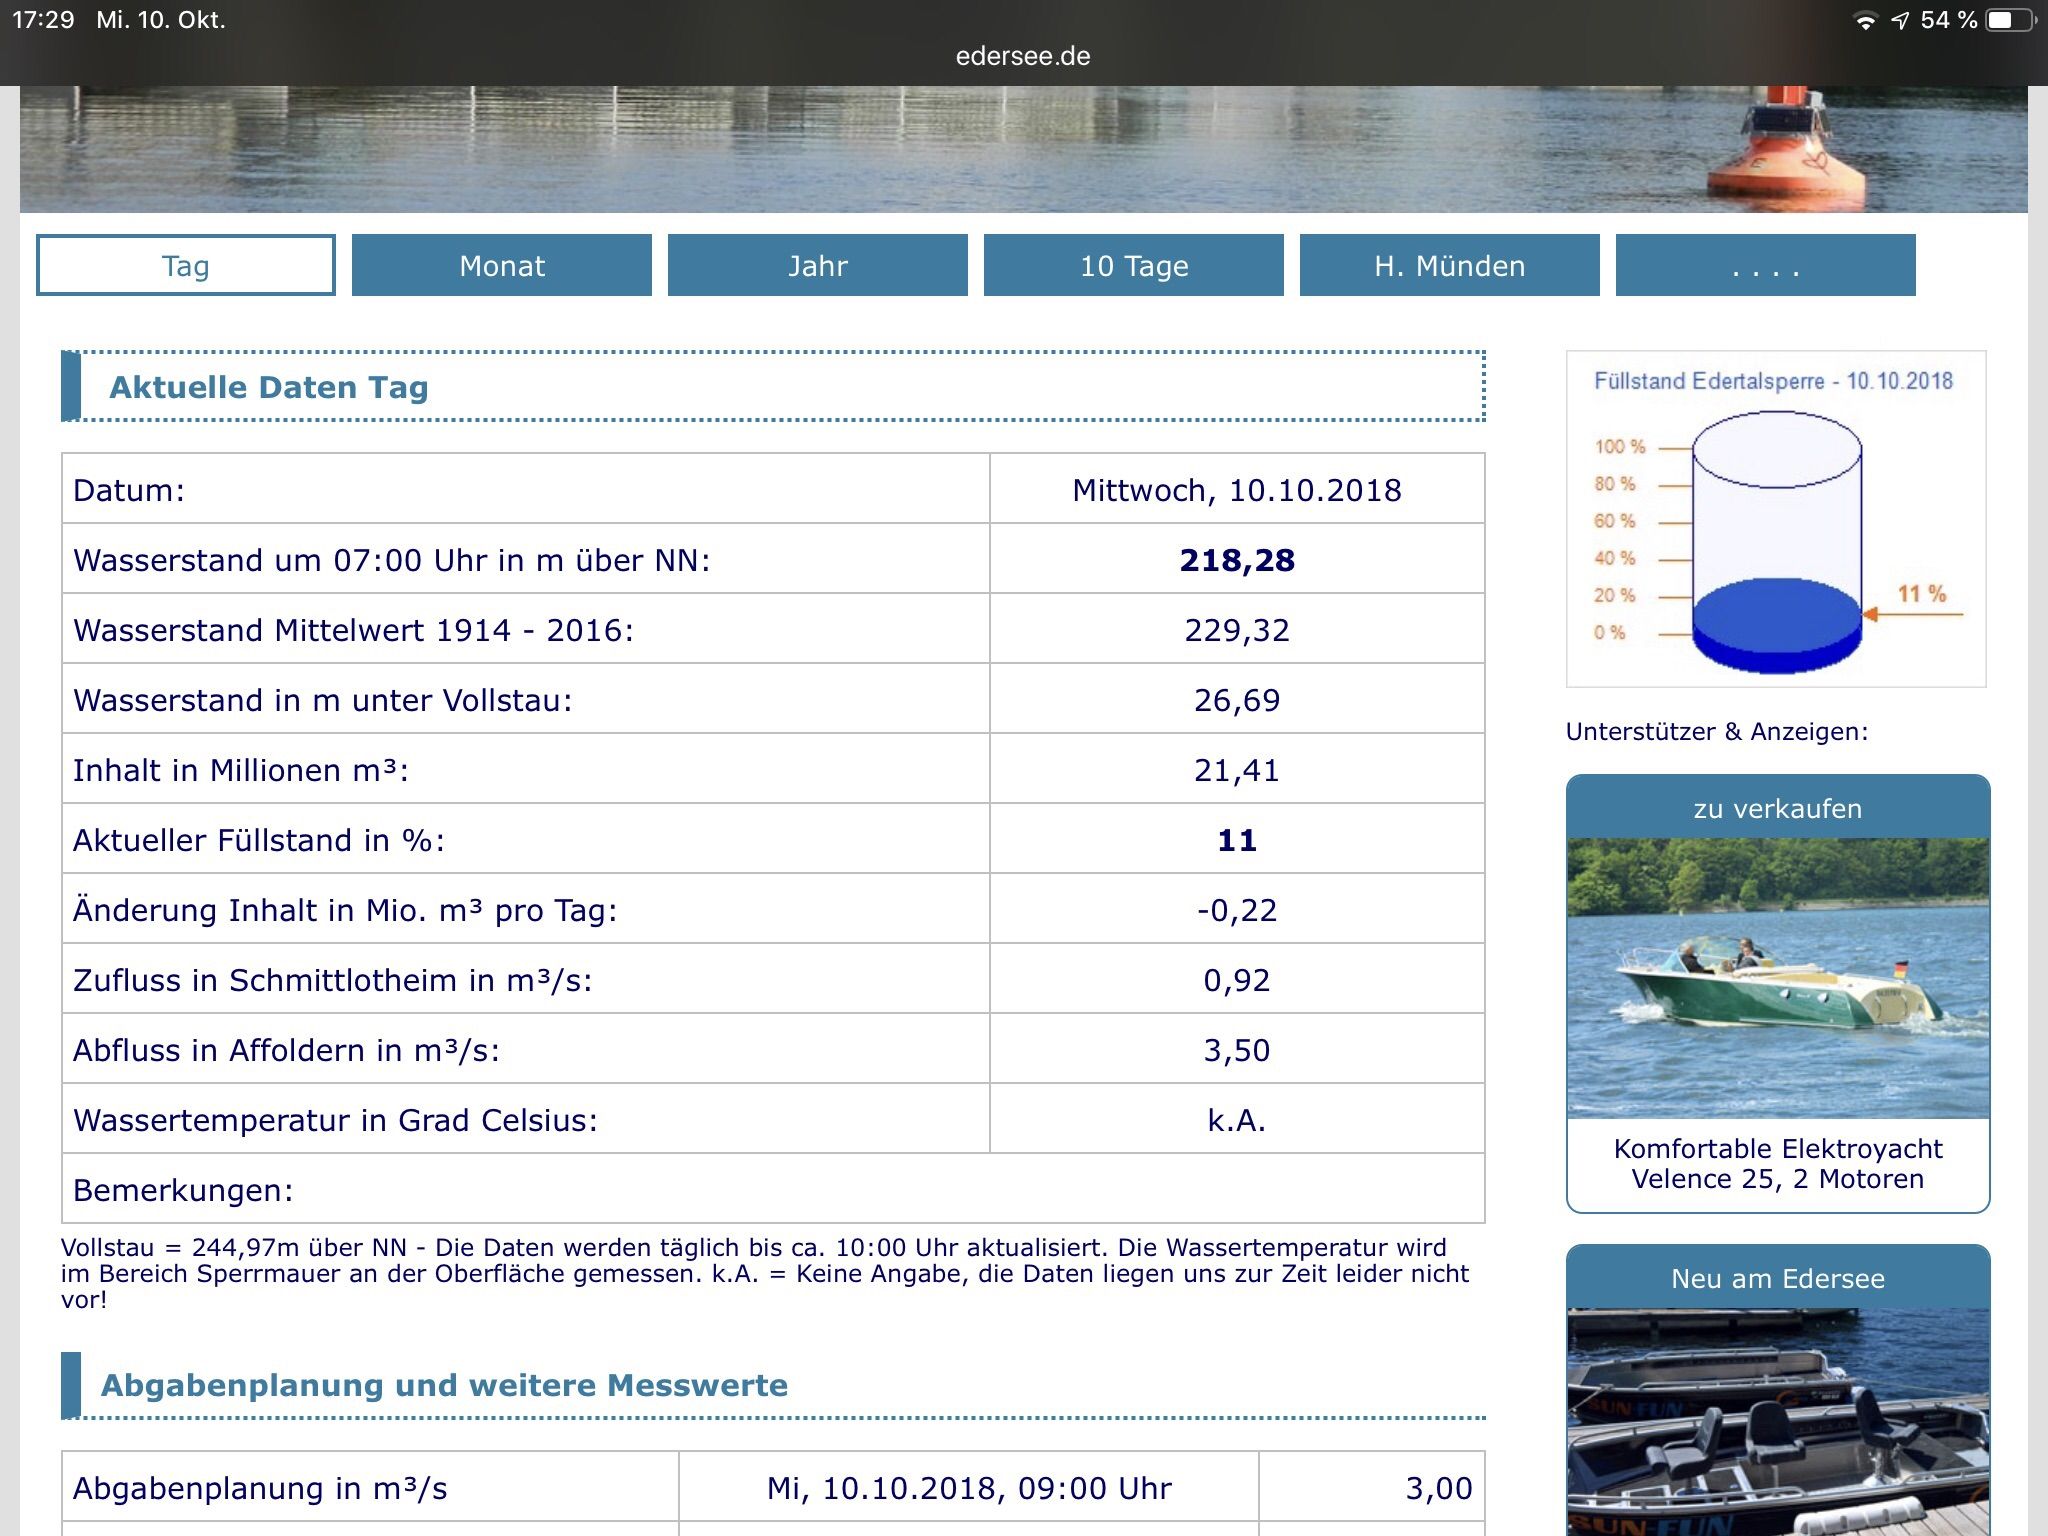Tap the edersee.de address bar
The width and height of the screenshot is (2048, 1536).
pos(1023,56)
